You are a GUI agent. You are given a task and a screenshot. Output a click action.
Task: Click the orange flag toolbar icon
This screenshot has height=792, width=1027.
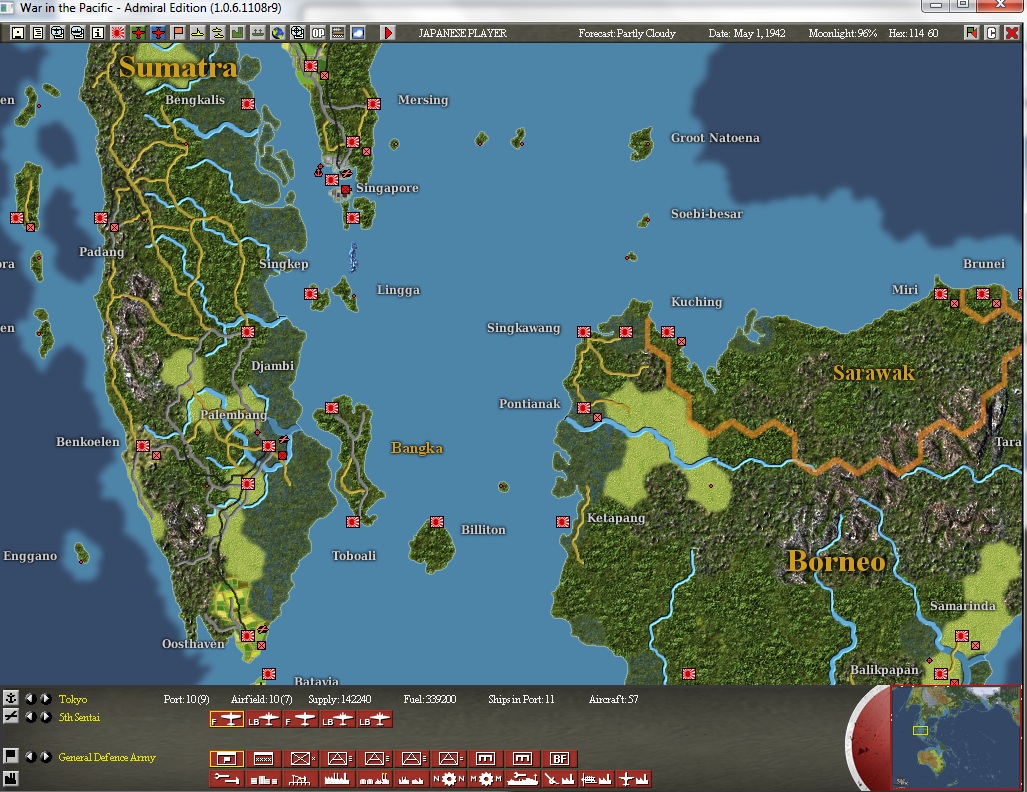(x=178, y=33)
